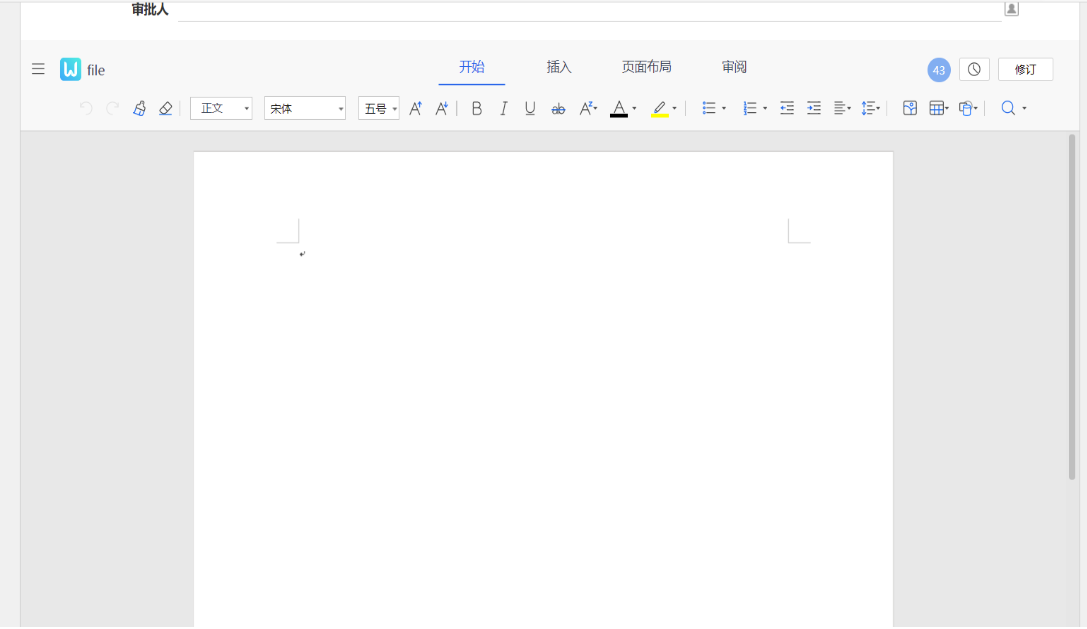Toggle bold formatting
Viewport: 1087px width, 629px height.
(x=477, y=108)
